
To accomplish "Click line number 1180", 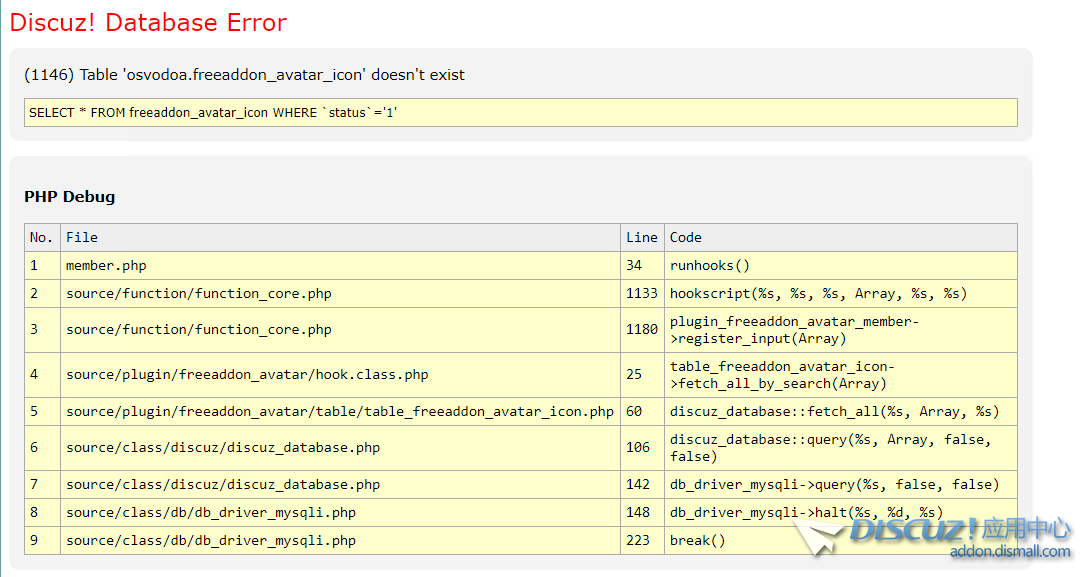I will coord(642,330).
